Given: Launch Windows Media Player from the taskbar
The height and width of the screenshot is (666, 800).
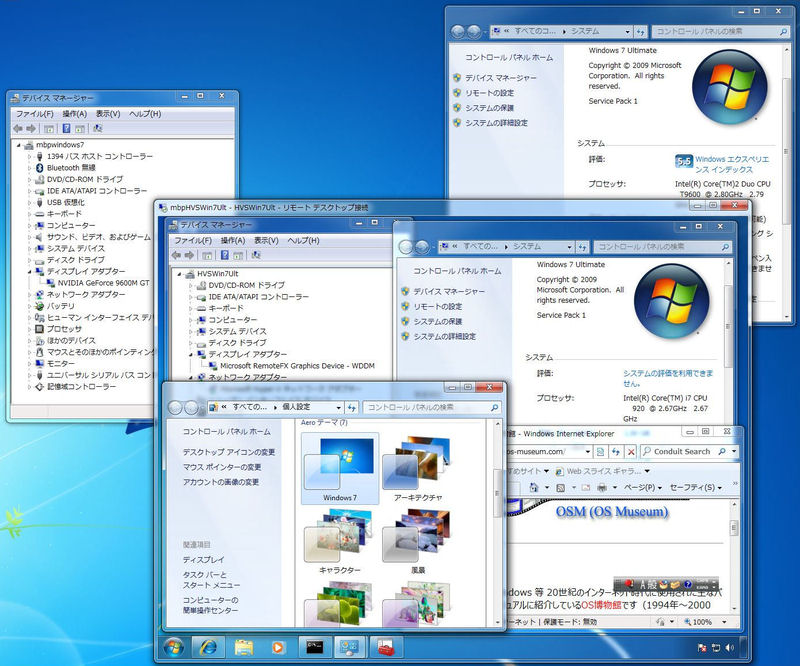Looking at the screenshot, I should click(278, 648).
